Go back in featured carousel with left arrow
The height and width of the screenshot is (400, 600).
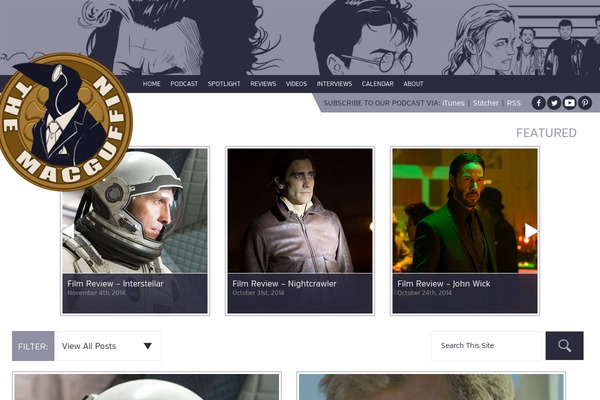click(x=68, y=230)
